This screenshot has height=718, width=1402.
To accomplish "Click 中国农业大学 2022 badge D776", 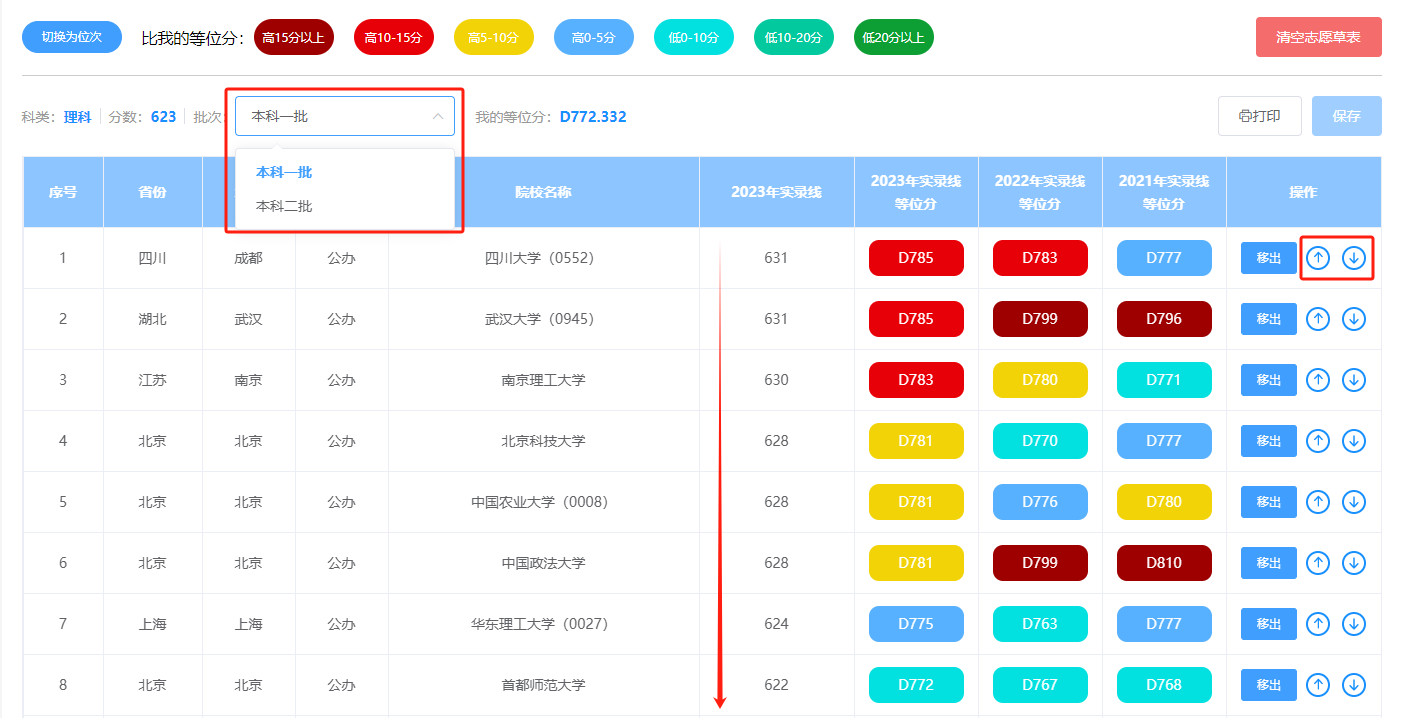I will pos(1040,502).
